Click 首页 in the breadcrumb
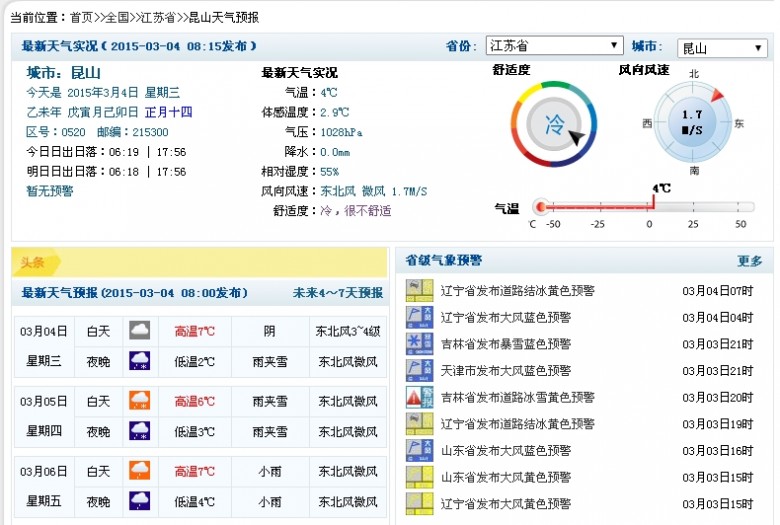780x525 pixels. [82, 17]
